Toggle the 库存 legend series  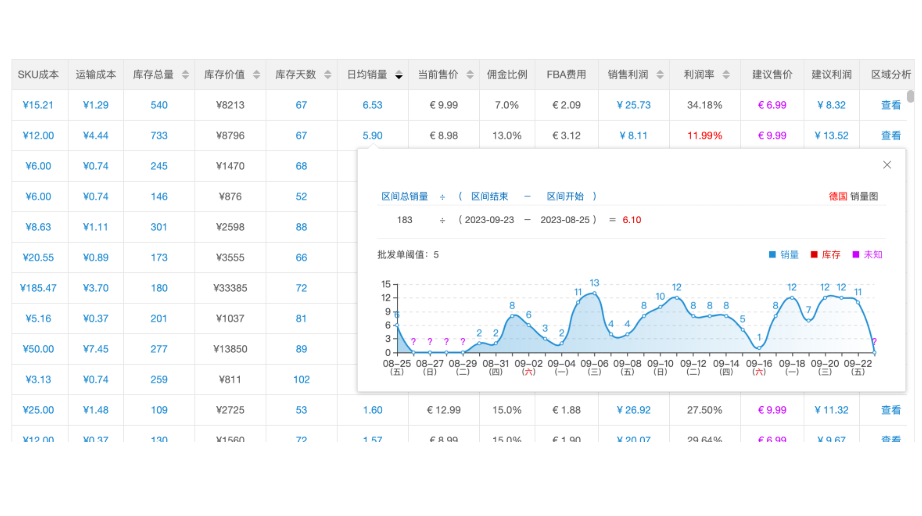tap(825, 255)
